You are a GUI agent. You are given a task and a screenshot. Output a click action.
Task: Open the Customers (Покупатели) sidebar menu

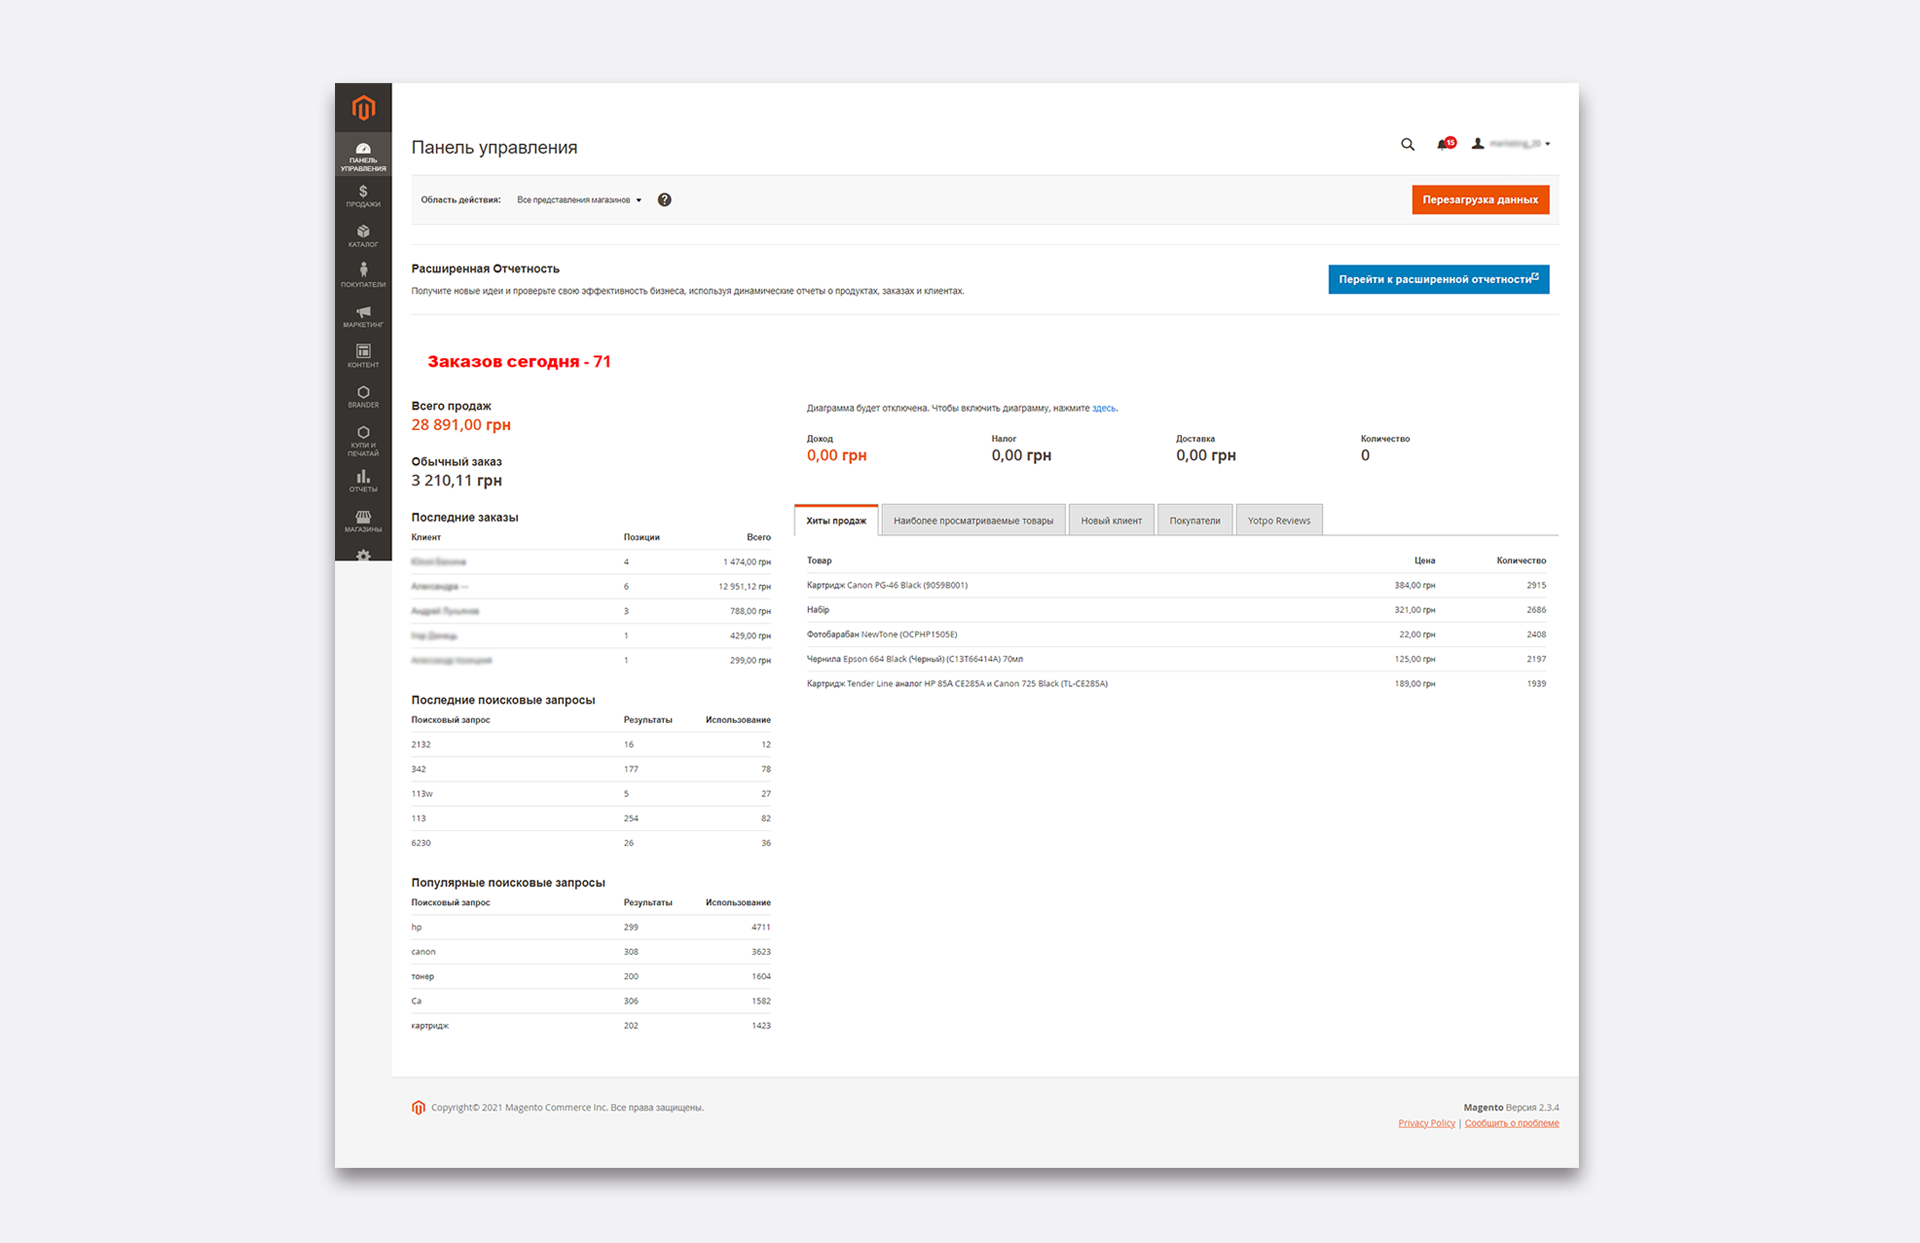[x=363, y=275]
